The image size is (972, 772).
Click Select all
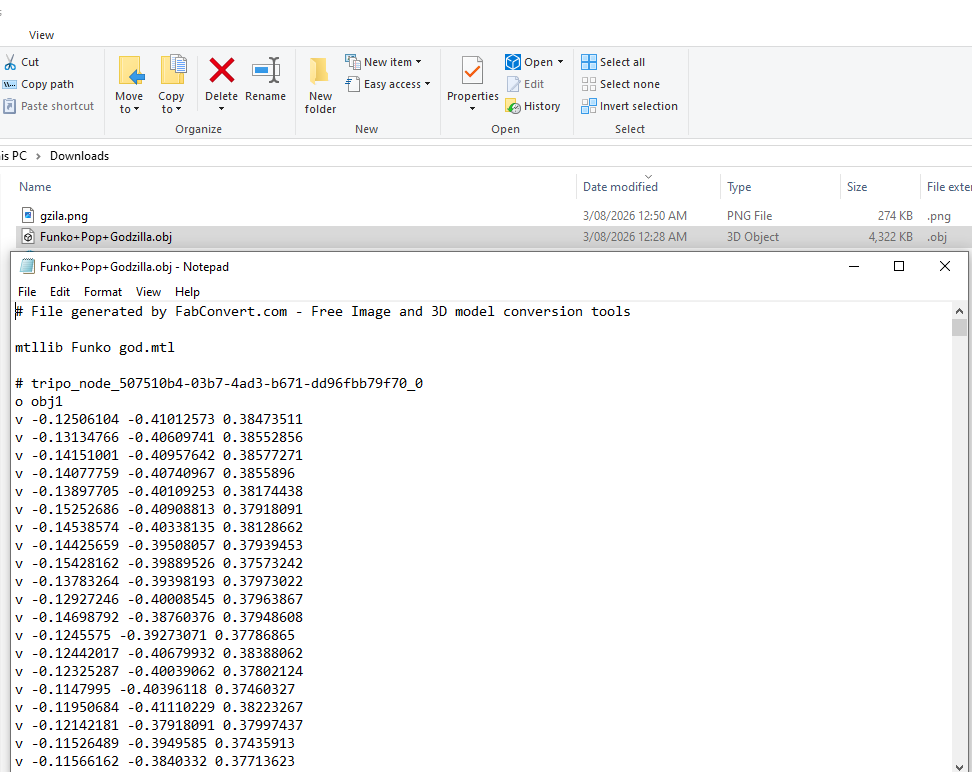(613, 62)
